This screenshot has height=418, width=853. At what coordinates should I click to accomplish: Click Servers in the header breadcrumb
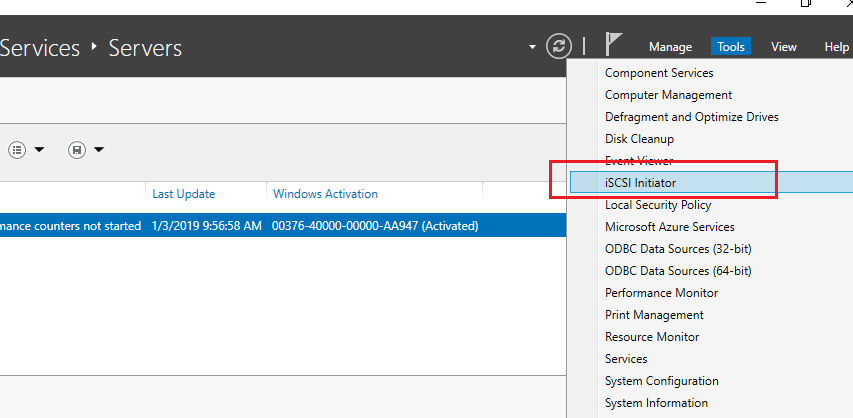pyautogui.click(x=145, y=47)
